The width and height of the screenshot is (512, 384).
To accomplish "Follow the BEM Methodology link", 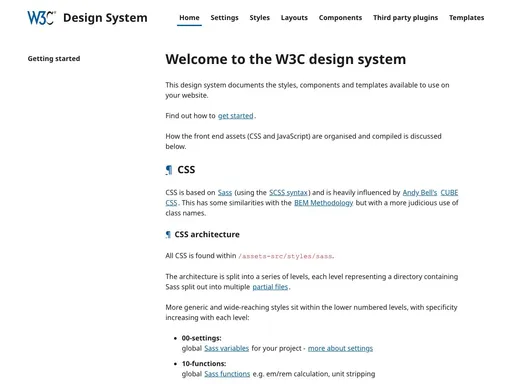I will [323, 203].
